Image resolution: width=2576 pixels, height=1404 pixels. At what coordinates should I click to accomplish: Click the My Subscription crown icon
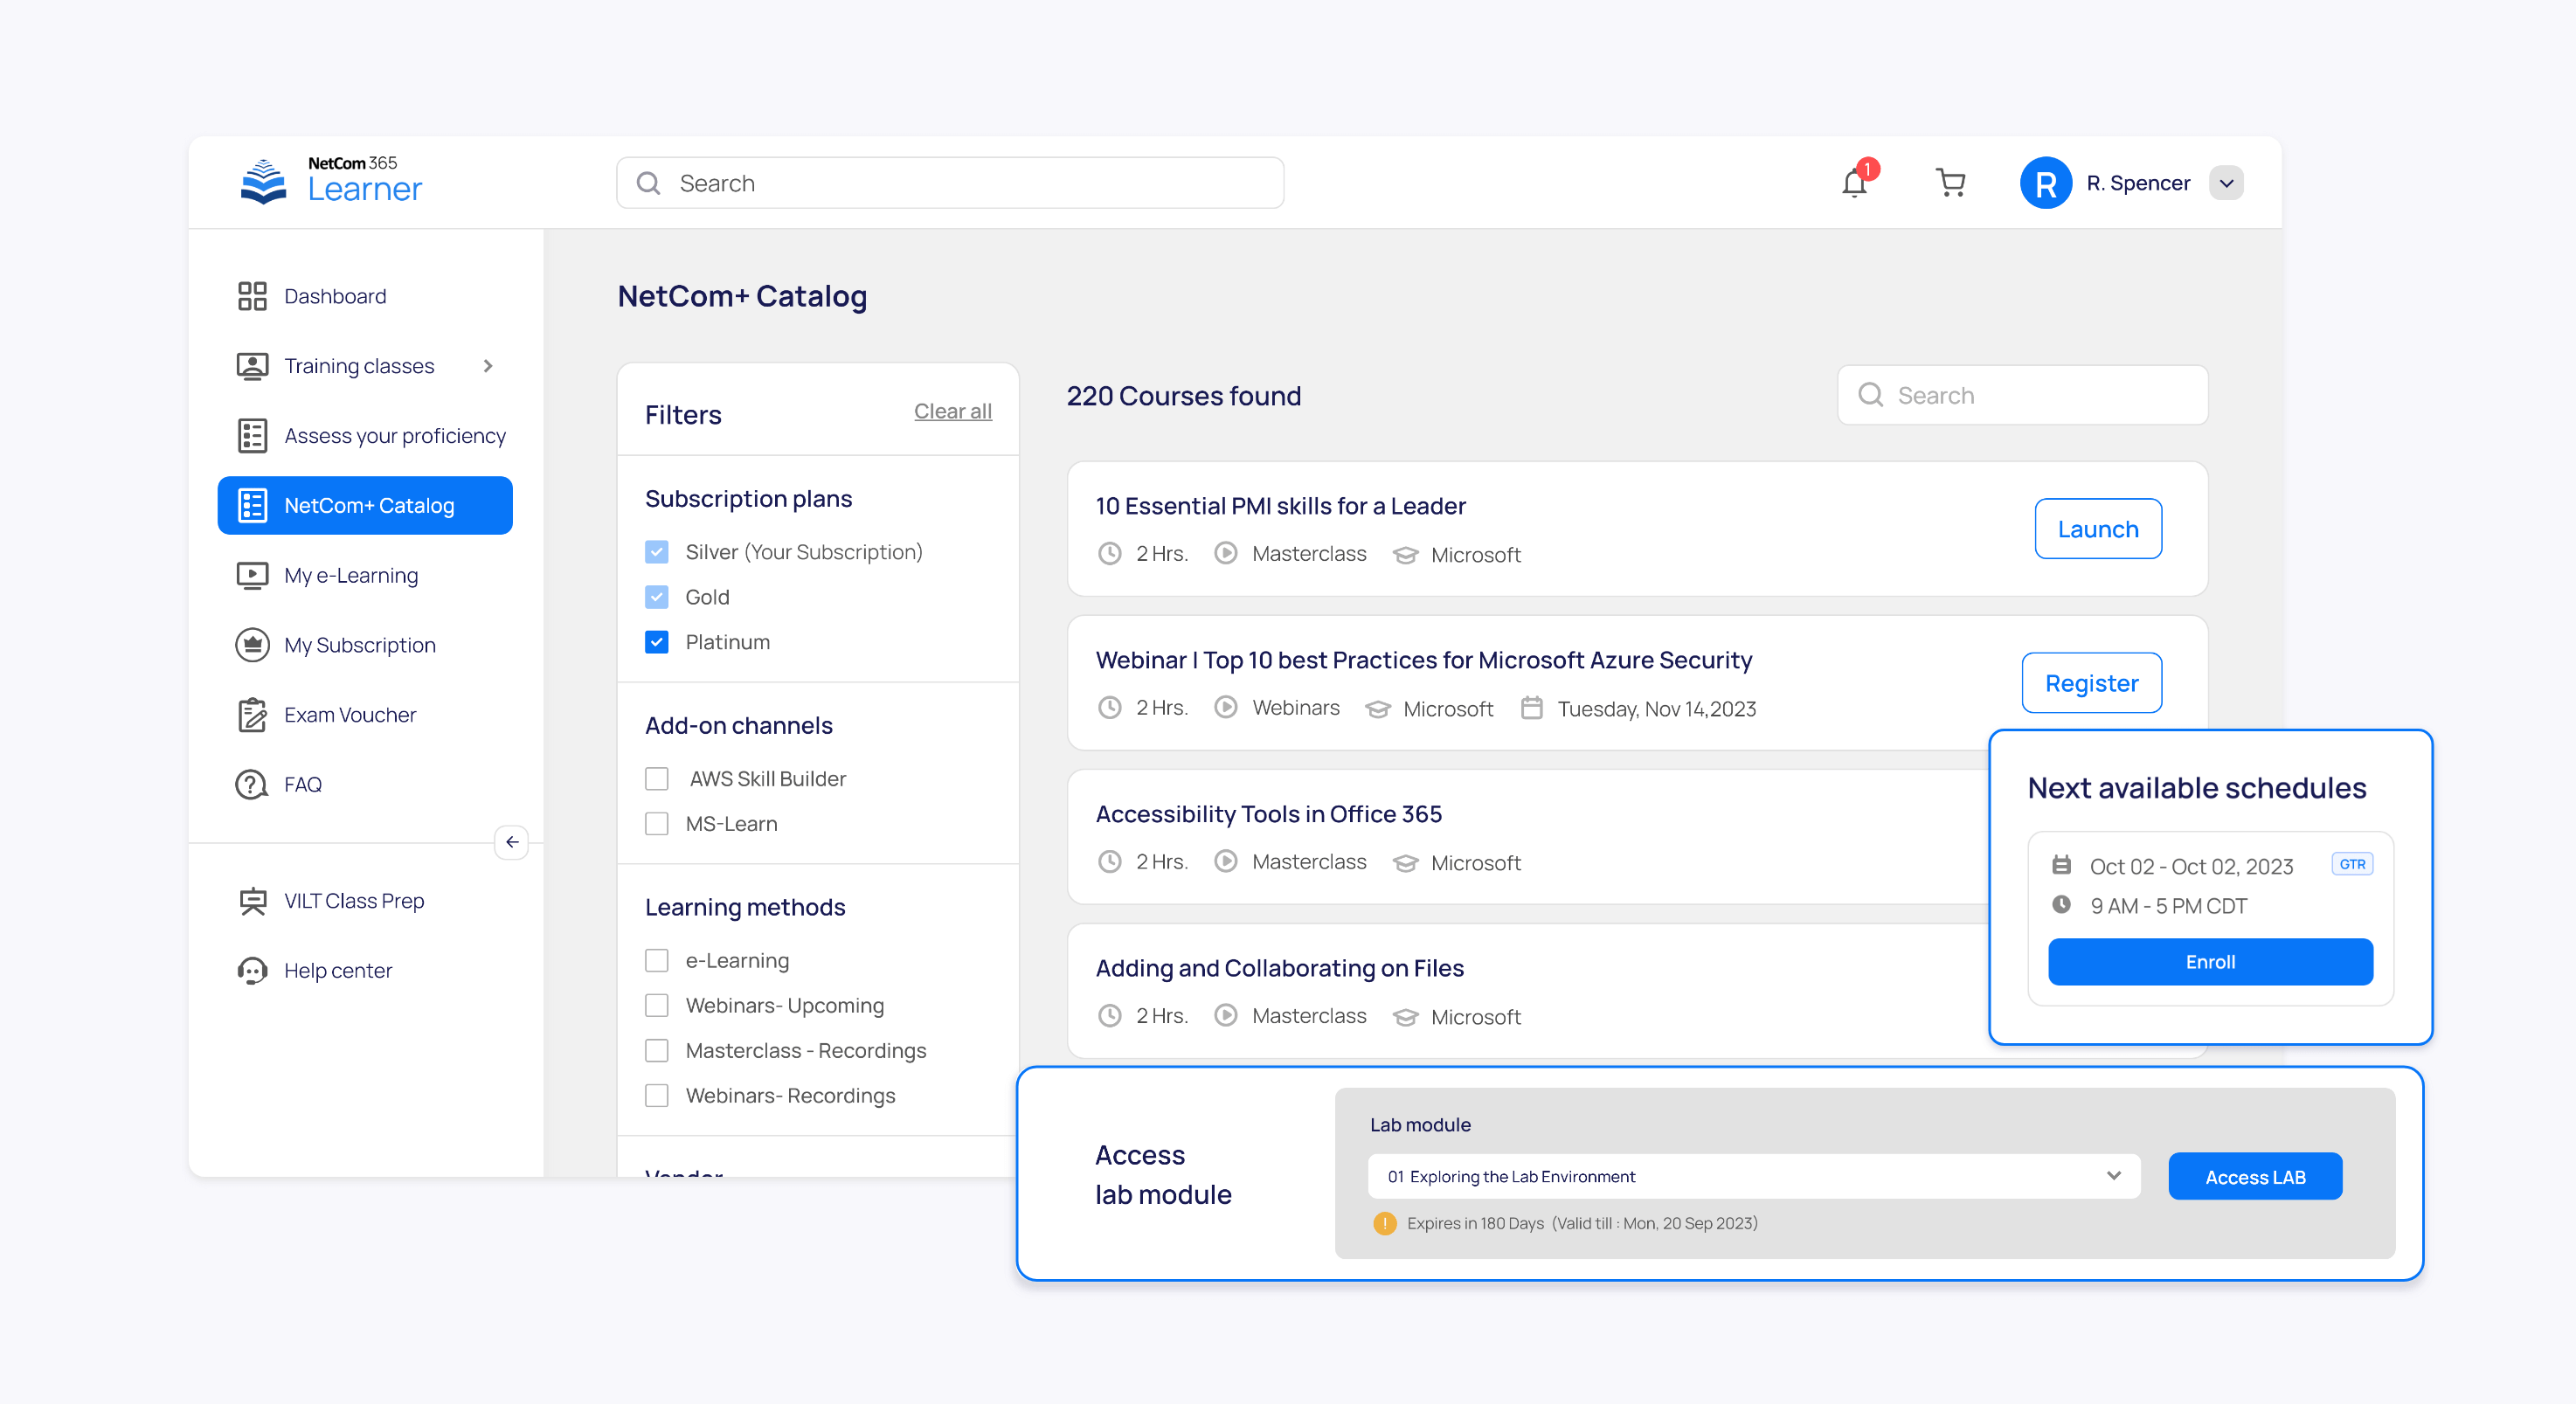coord(252,645)
